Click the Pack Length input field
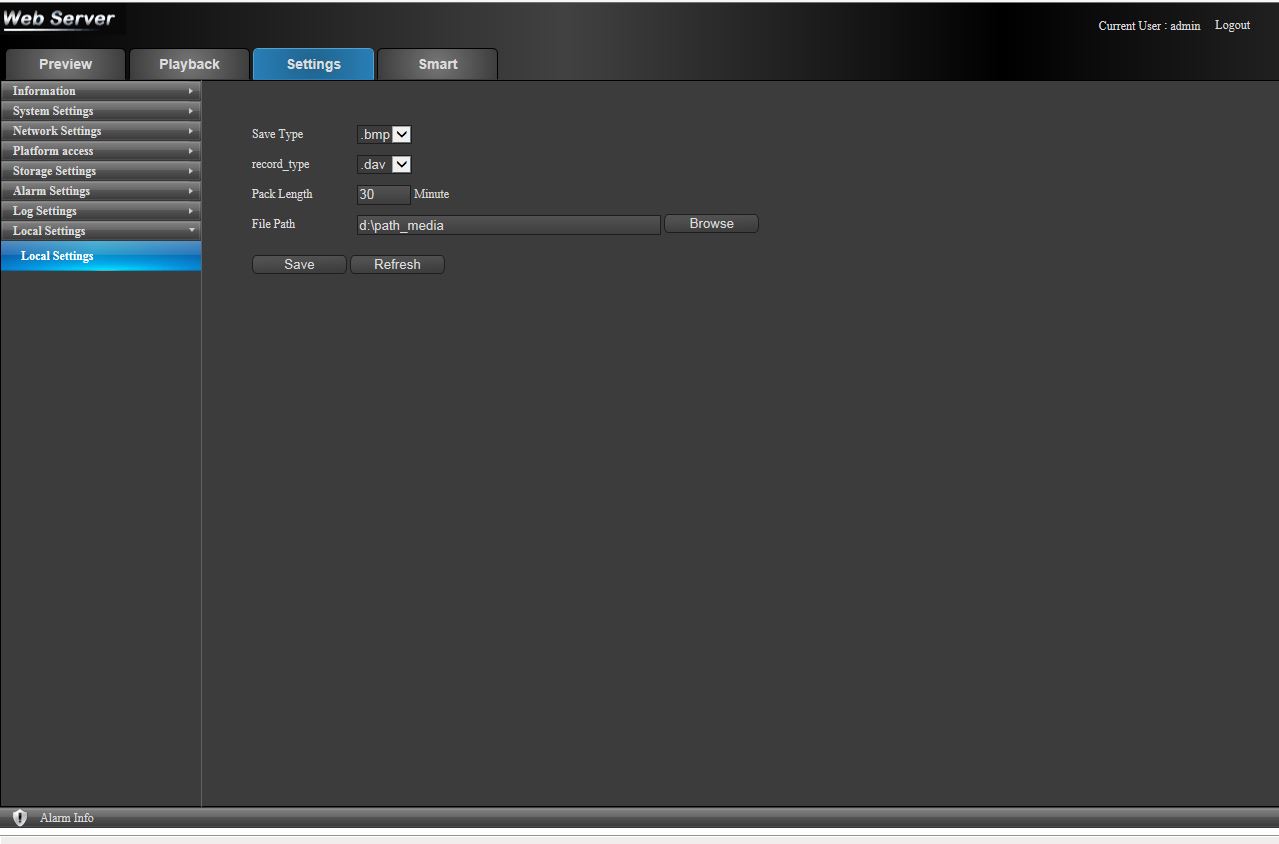This screenshot has width=1279, height=844. [x=383, y=195]
